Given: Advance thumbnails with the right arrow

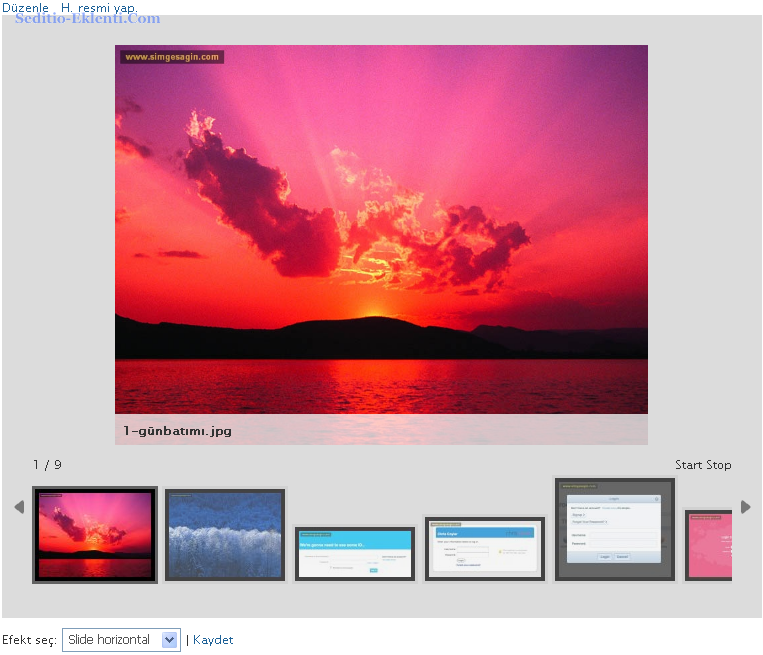Looking at the screenshot, I should 745,507.
